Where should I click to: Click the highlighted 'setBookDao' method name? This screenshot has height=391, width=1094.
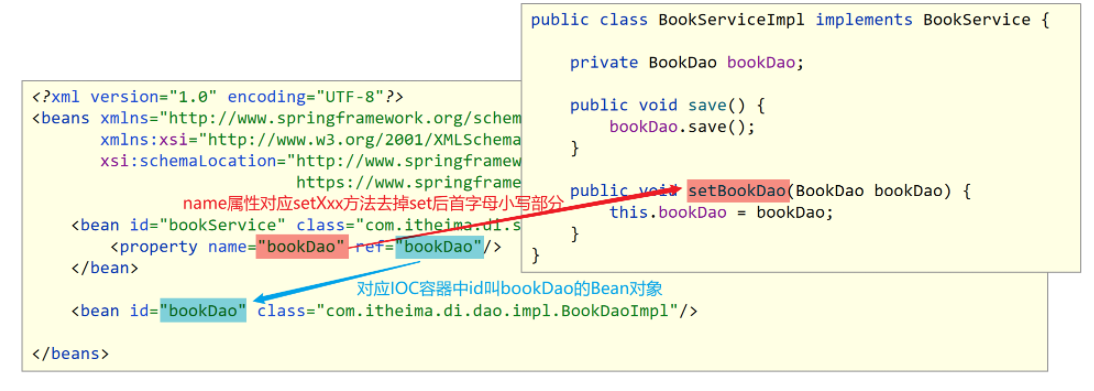[737, 191]
